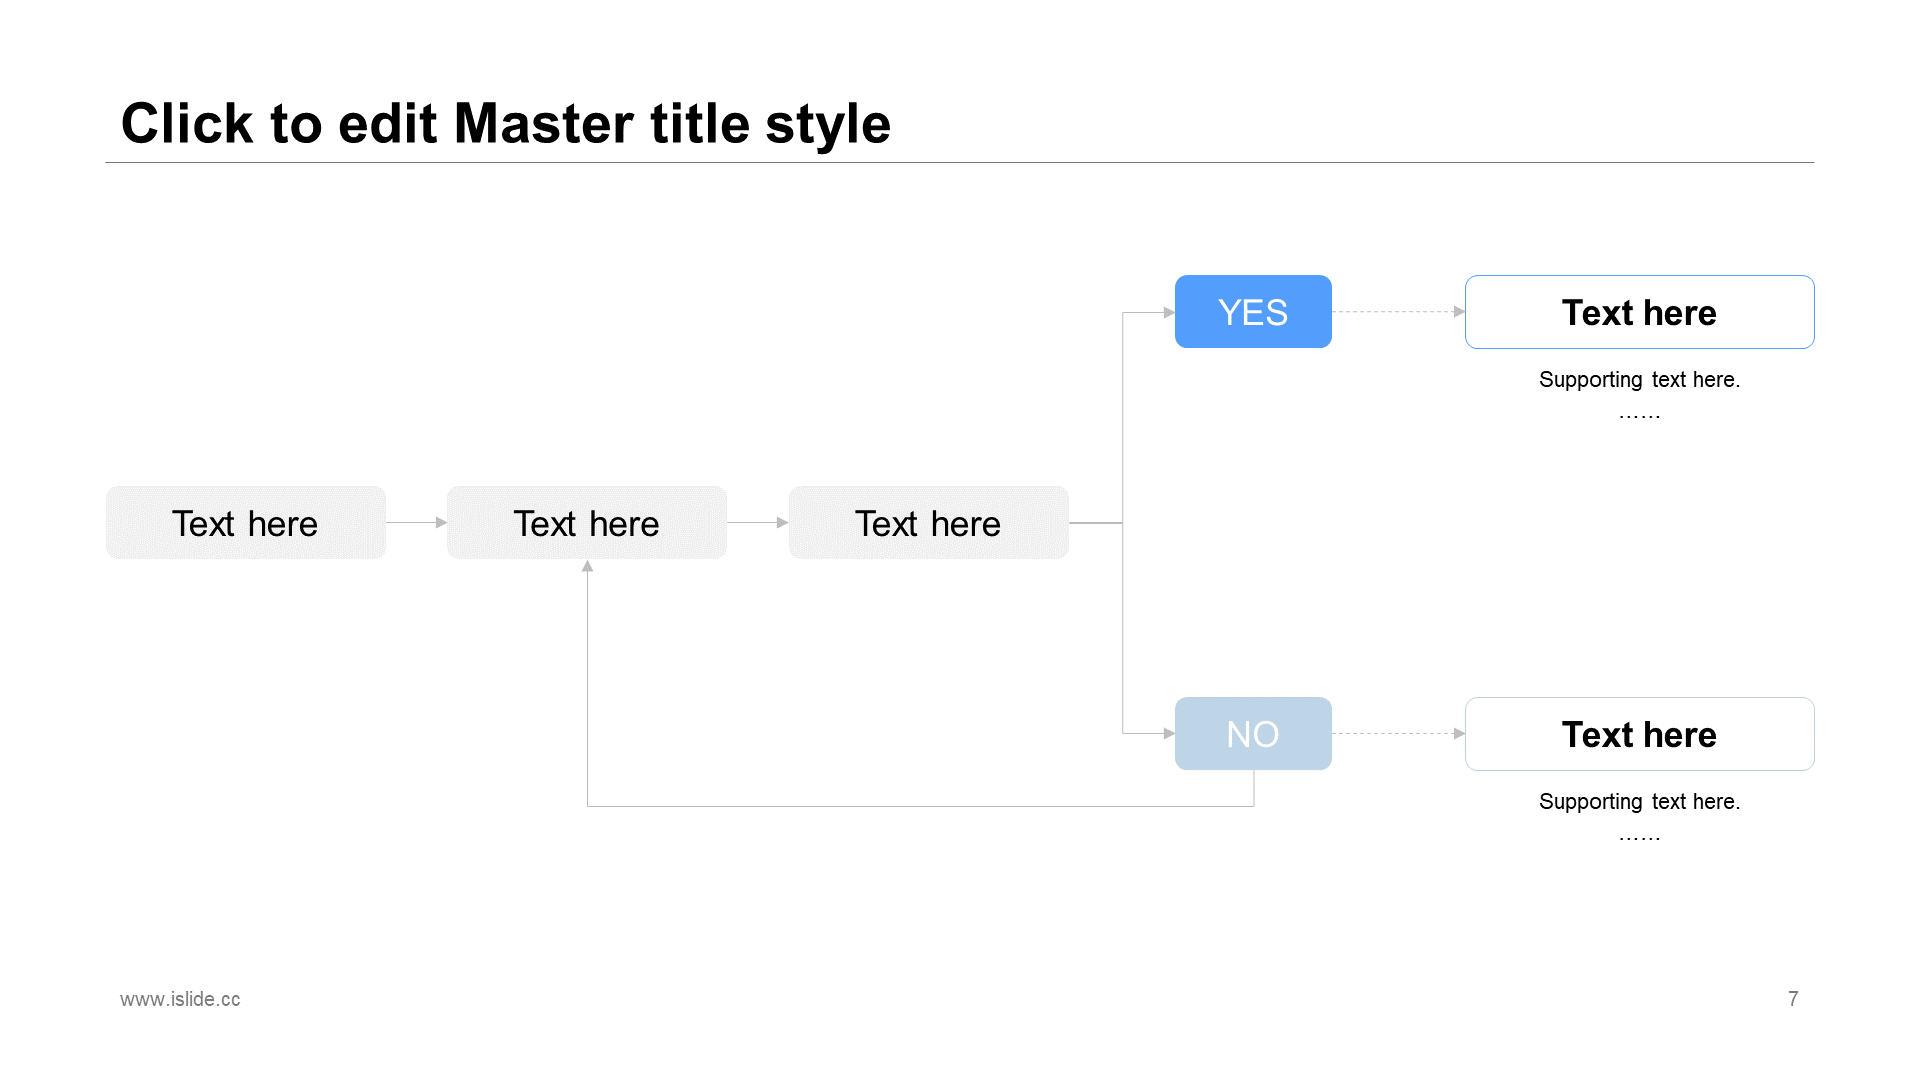Screen dimensions: 1920x1080
Task: Click upward arrowhead below middle gray box
Action: 588,566
